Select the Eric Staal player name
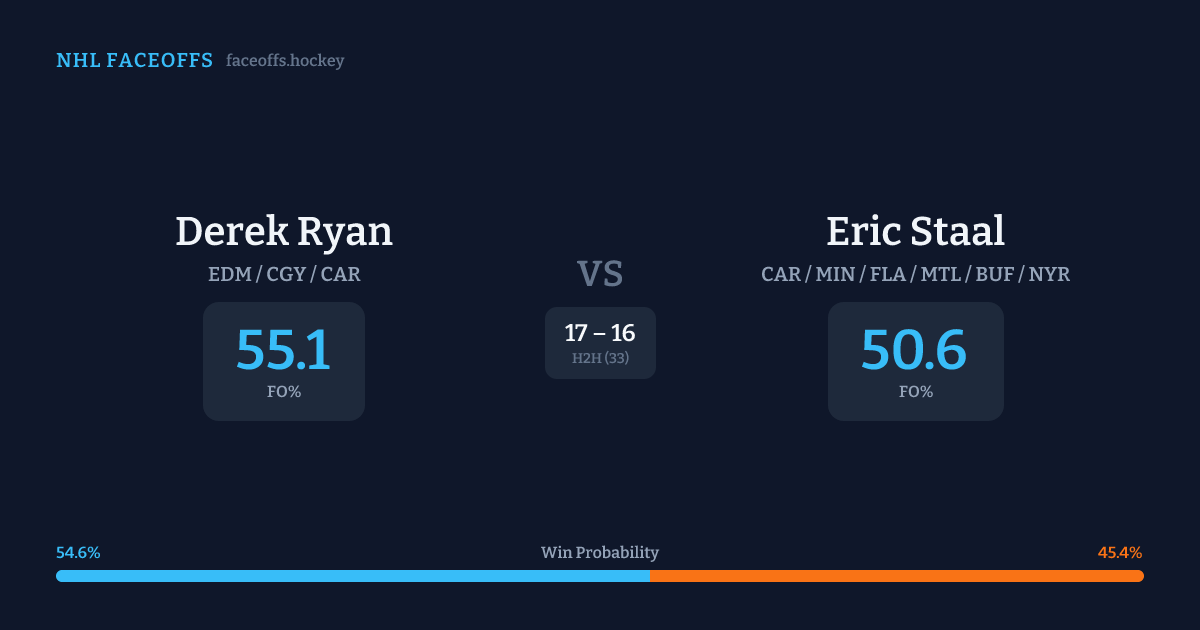The width and height of the screenshot is (1200, 630). tap(915, 231)
